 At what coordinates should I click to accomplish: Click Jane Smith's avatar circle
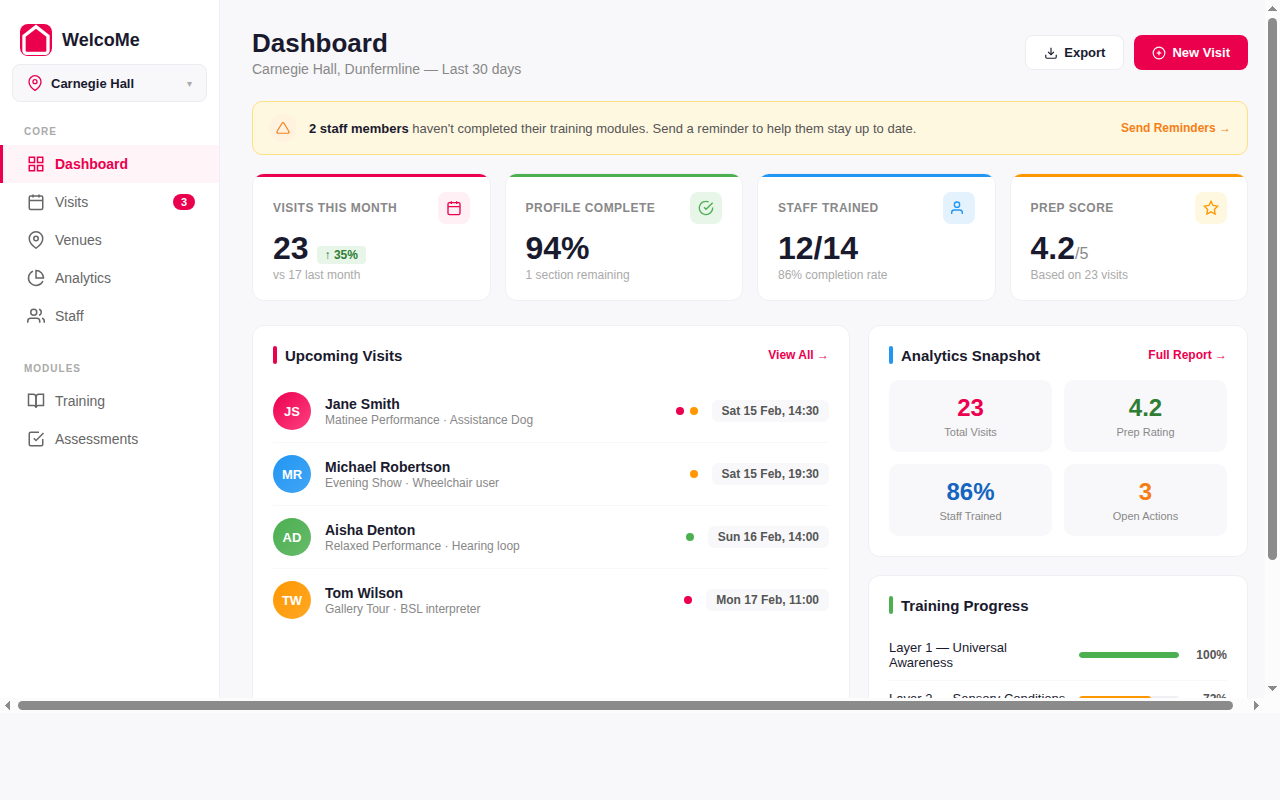(x=291, y=411)
